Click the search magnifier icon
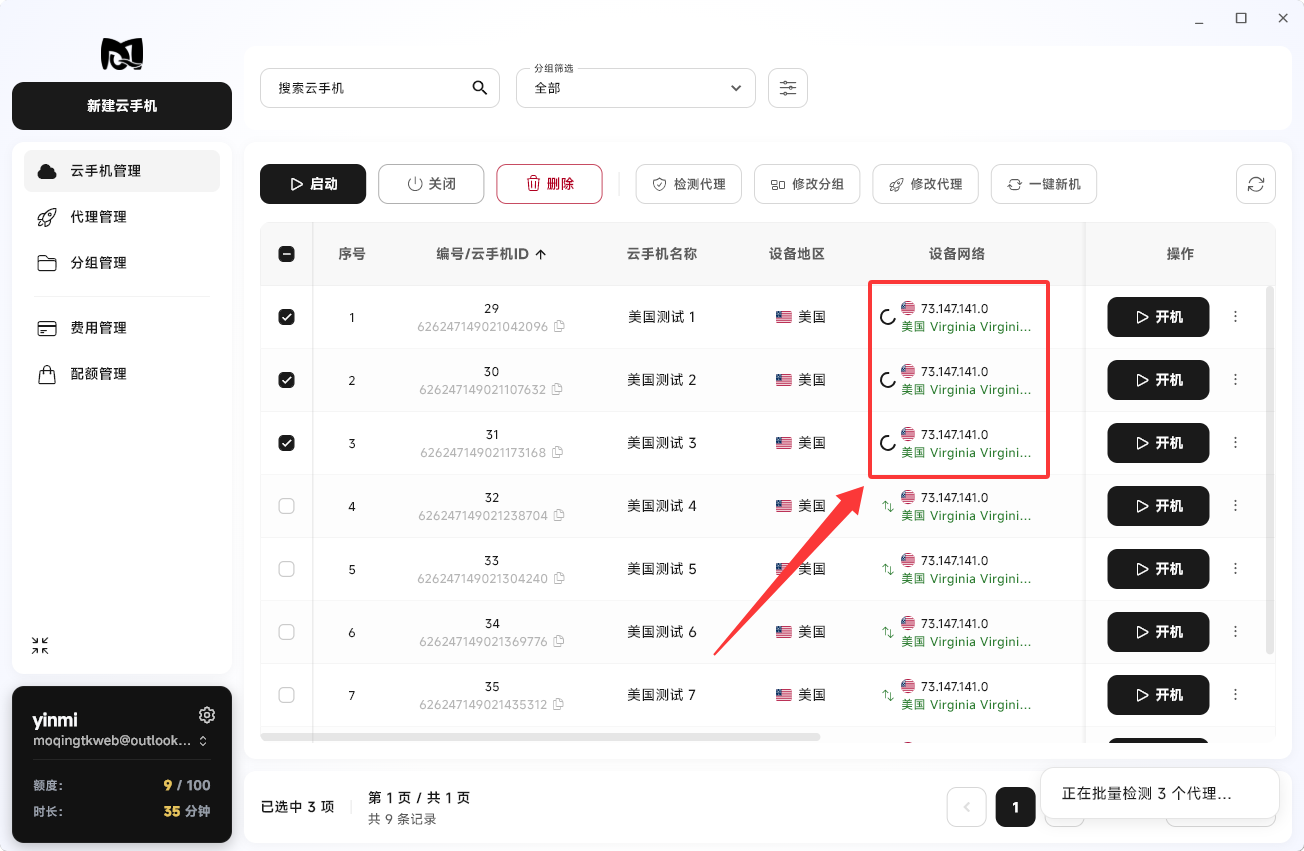 tap(480, 88)
